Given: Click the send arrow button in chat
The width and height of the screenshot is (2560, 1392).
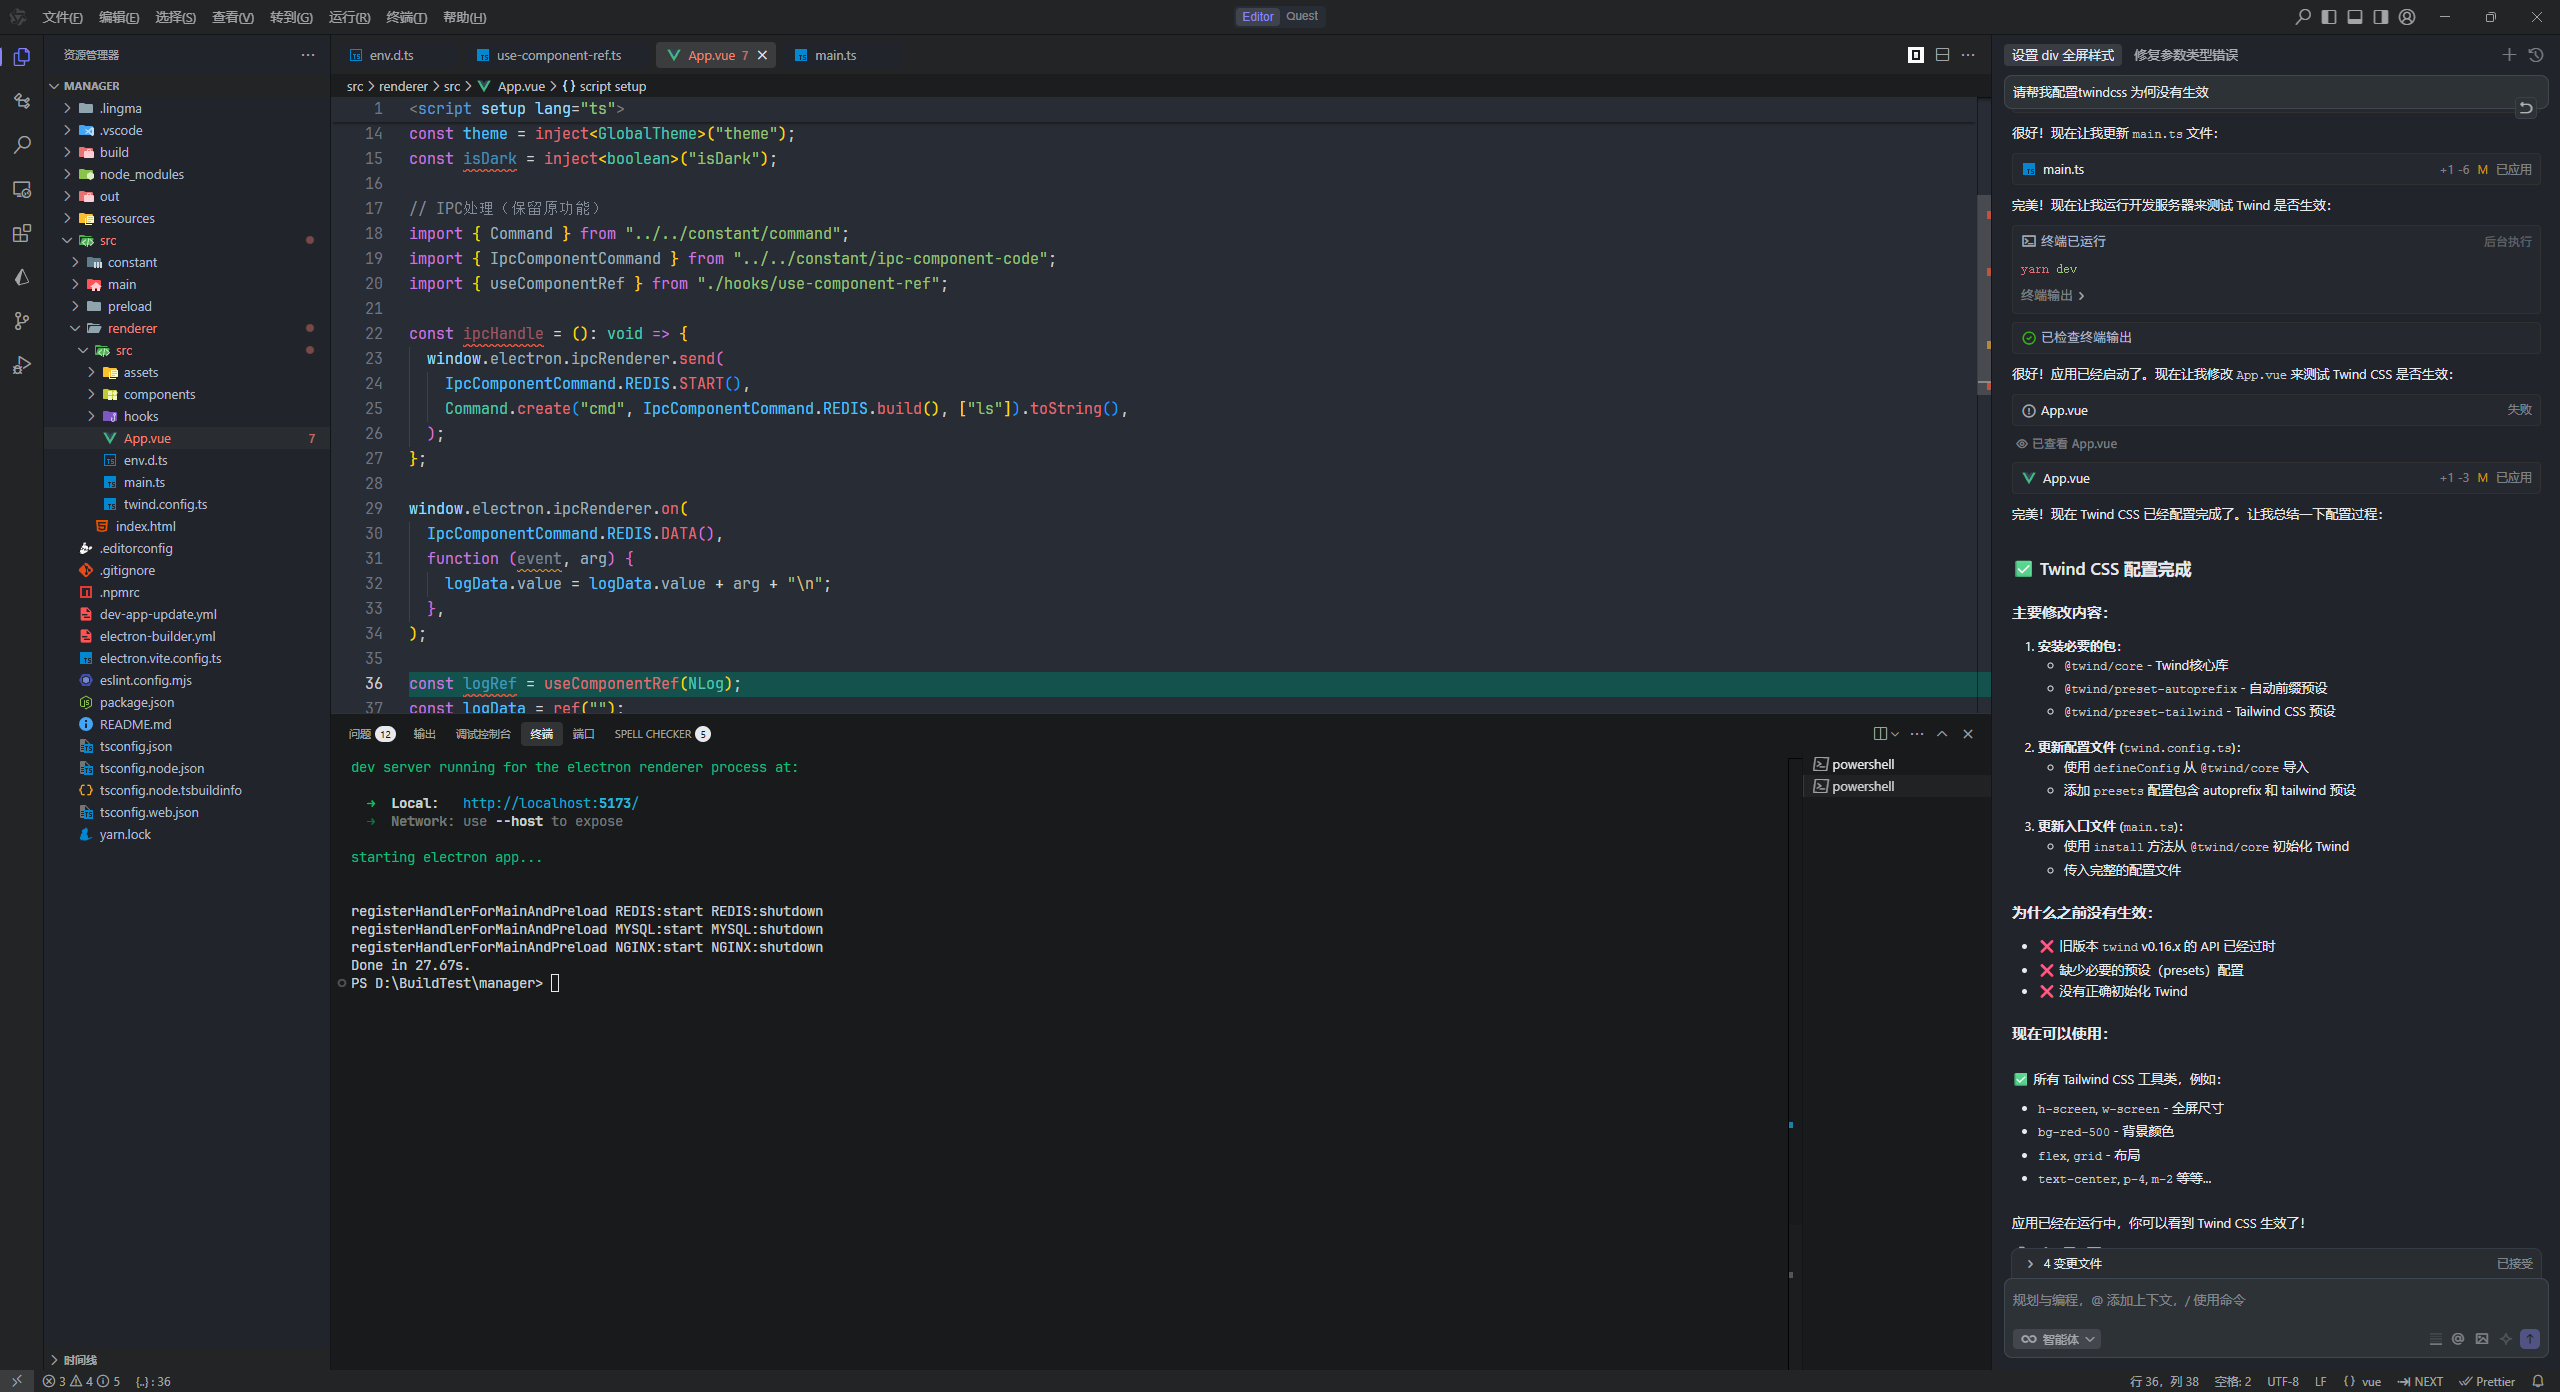Looking at the screenshot, I should [x=2530, y=1339].
